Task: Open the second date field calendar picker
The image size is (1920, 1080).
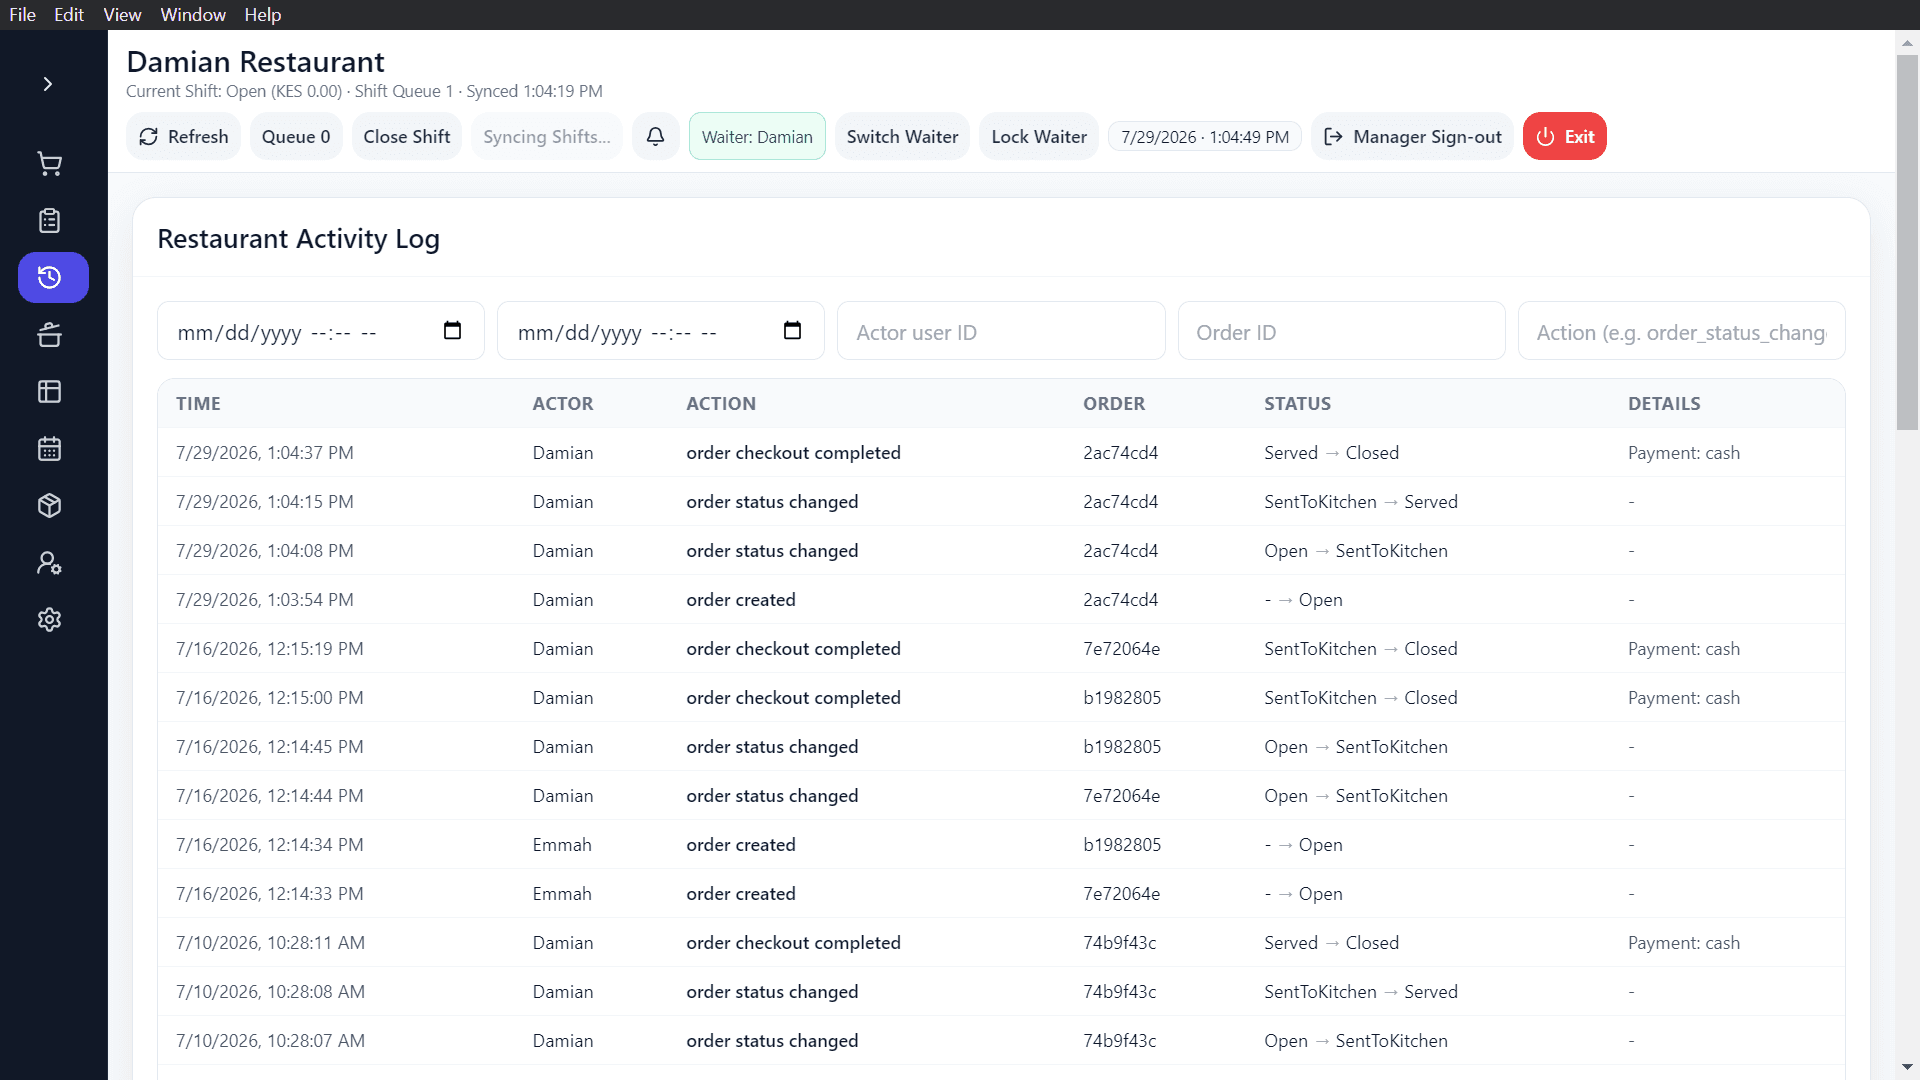Action: [792, 331]
